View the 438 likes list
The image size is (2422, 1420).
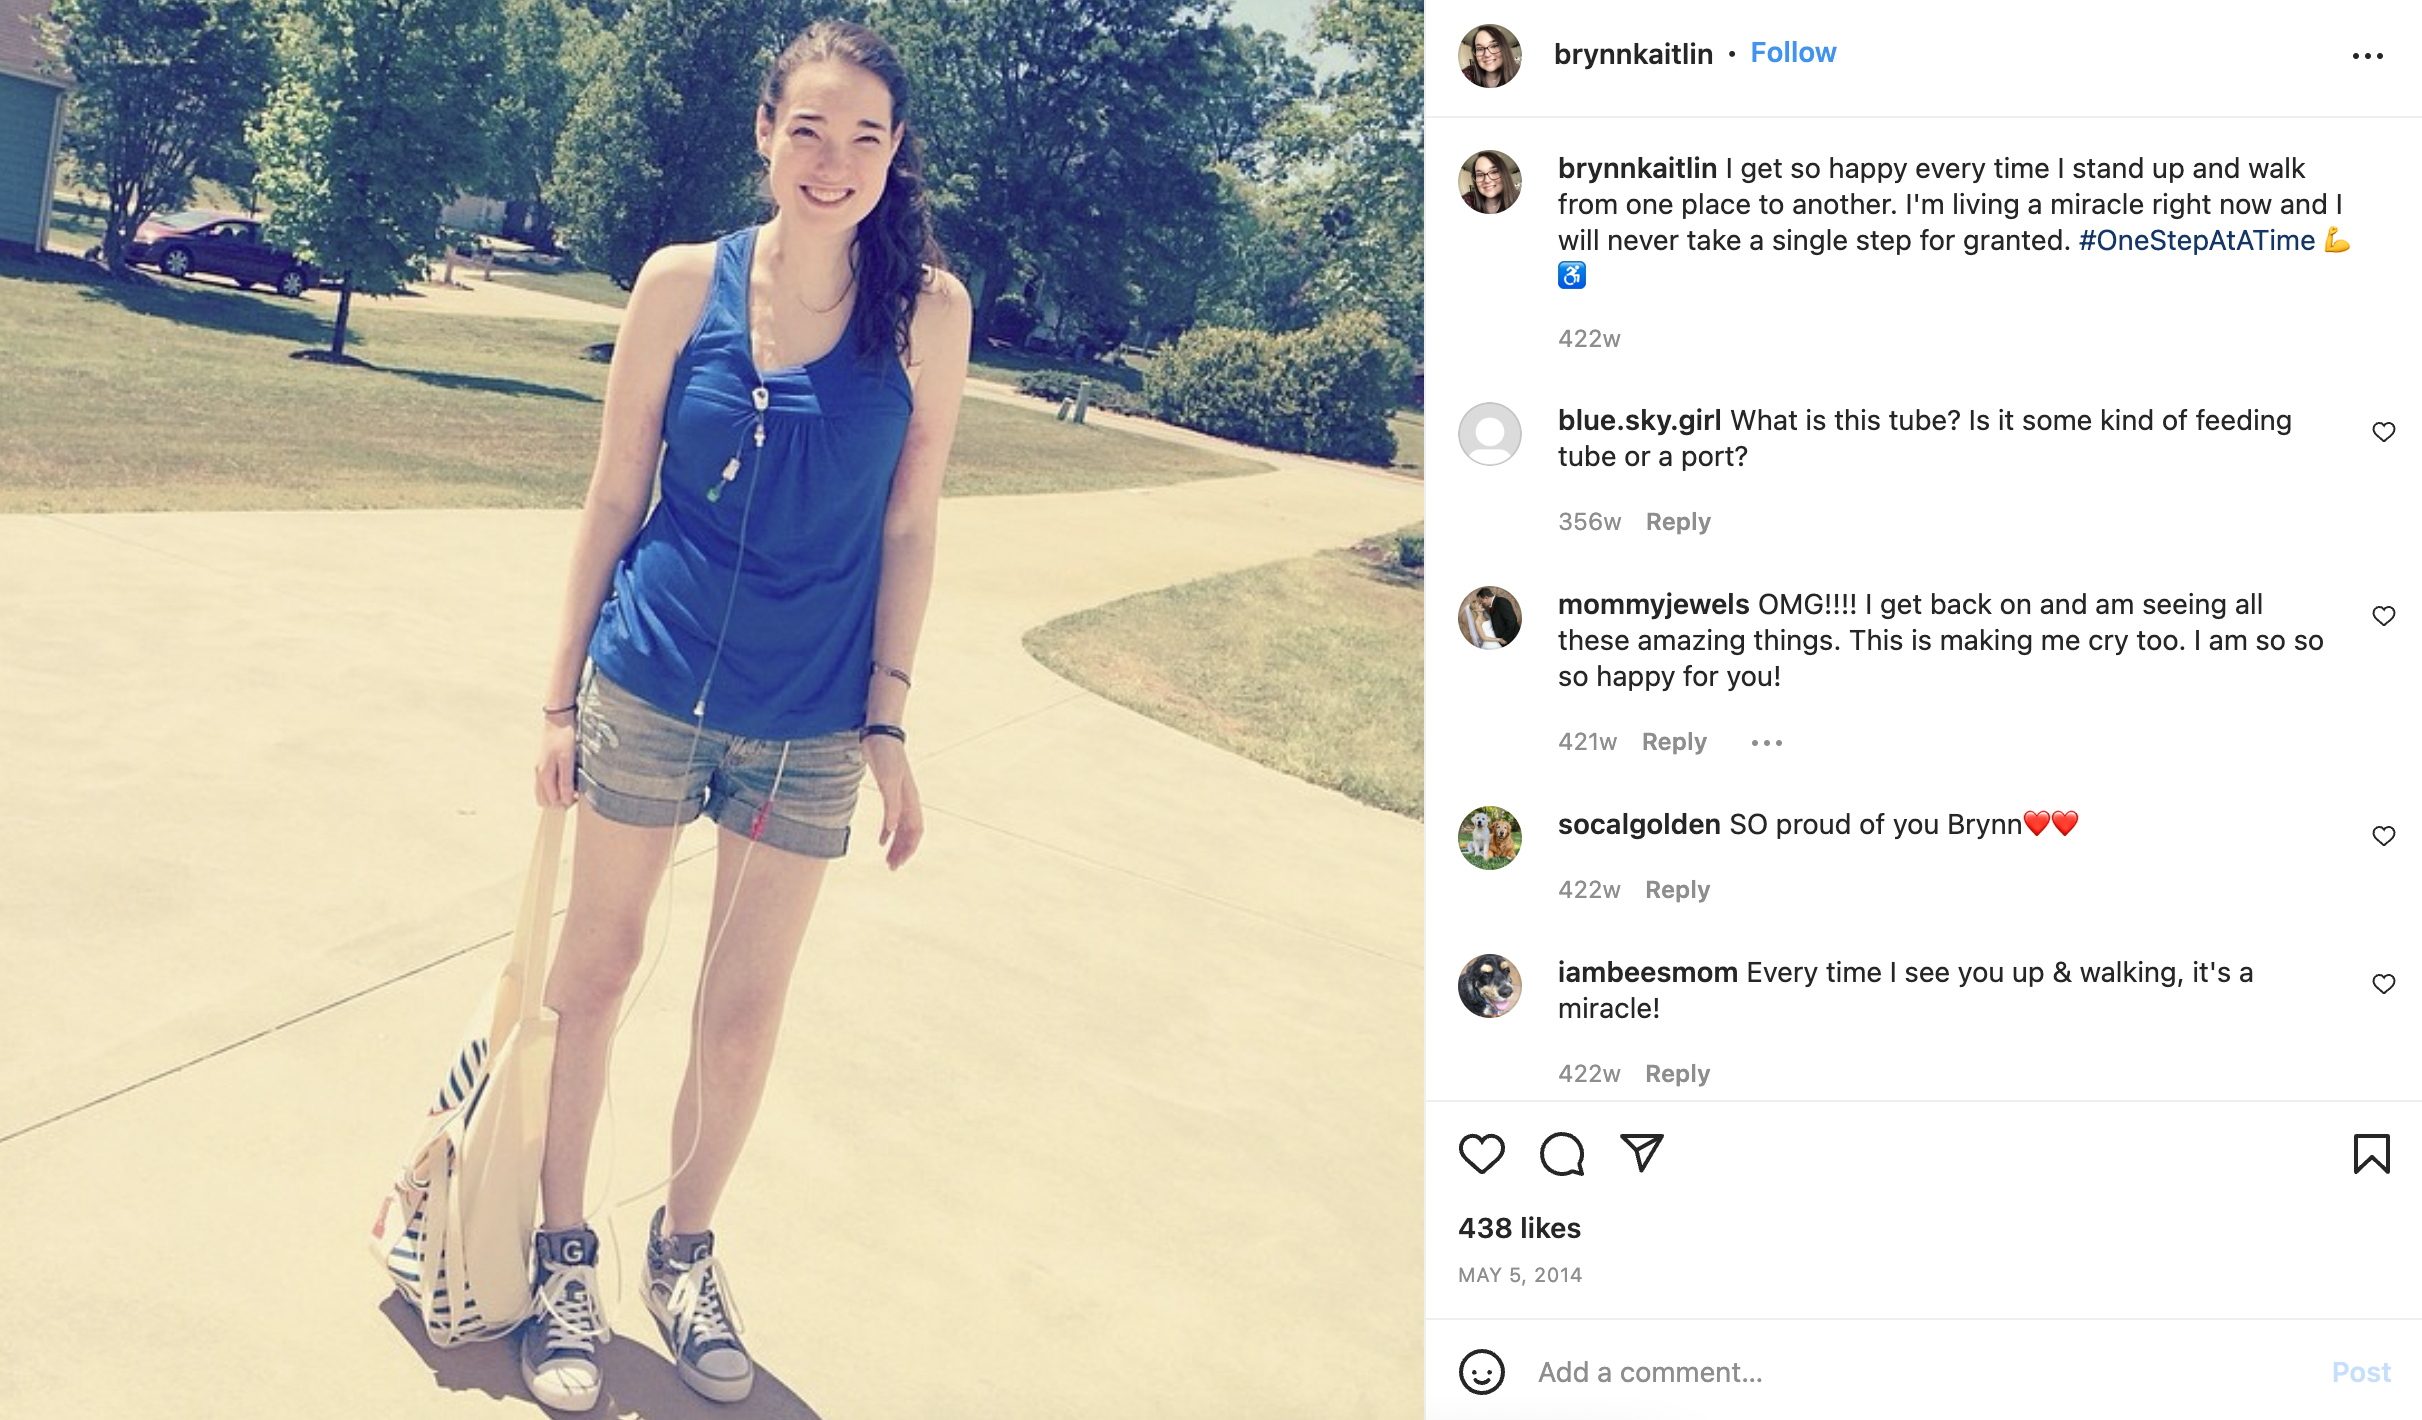click(1519, 1228)
